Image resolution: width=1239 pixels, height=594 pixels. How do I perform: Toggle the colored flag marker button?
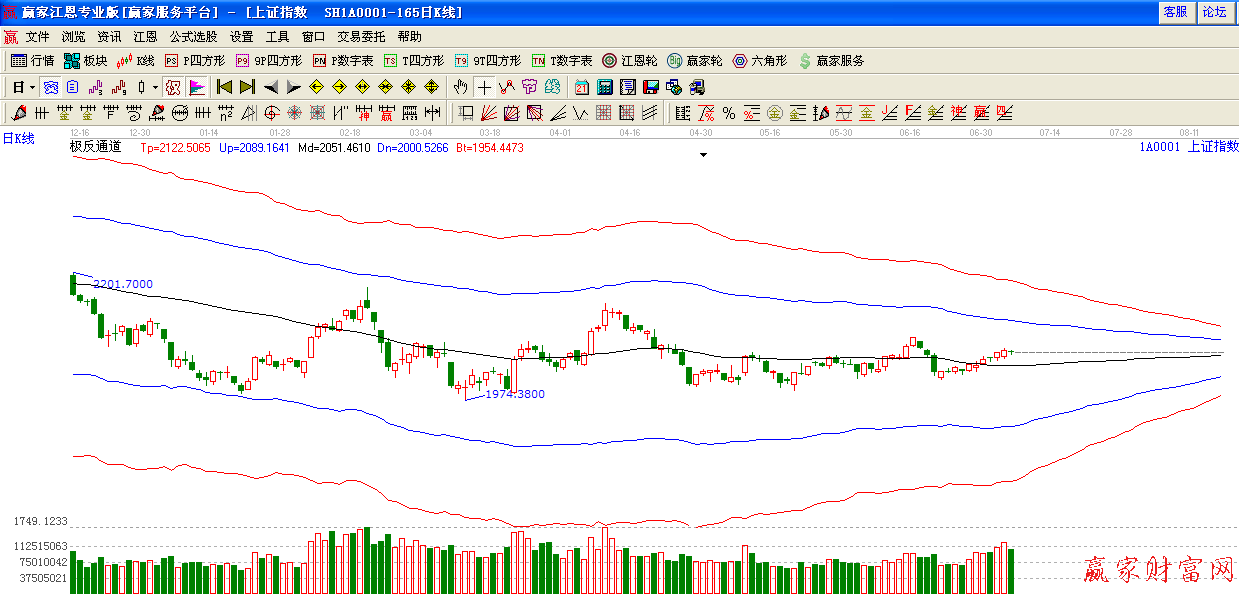click(x=196, y=87)
